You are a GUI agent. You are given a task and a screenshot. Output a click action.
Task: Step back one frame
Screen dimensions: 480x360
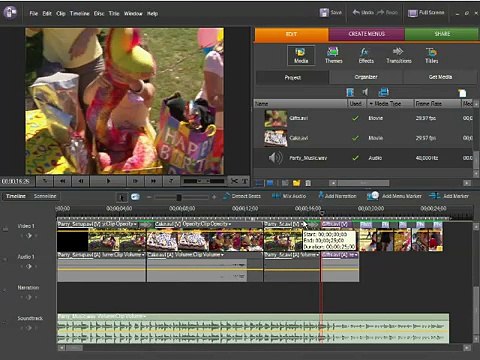(81, 181)
